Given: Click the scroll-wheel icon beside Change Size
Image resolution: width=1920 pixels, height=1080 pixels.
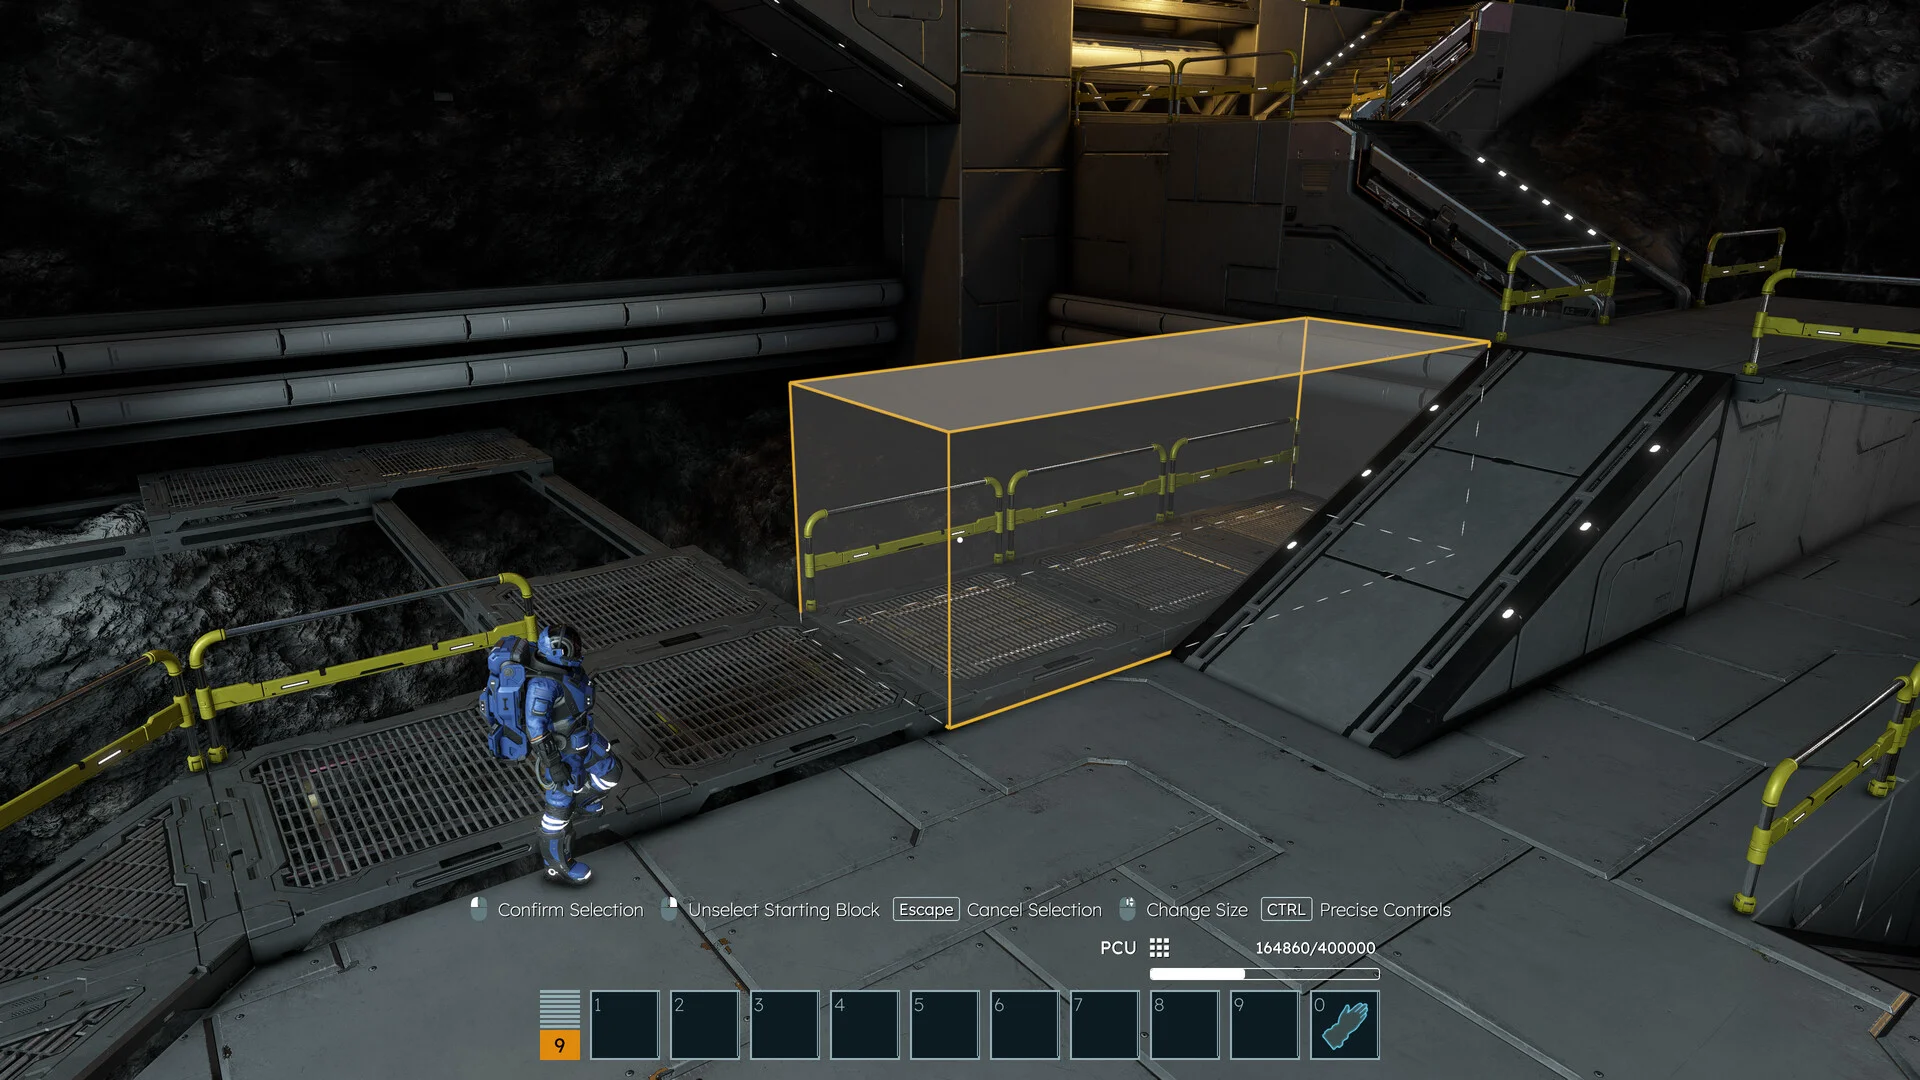Looking at the screenshot, I should (x=1126, y=910).
